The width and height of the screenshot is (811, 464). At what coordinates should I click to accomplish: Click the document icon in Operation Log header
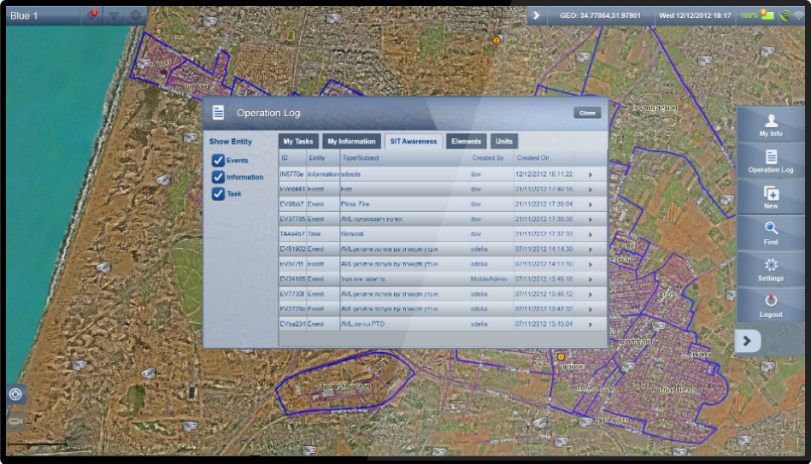(218, 112)
